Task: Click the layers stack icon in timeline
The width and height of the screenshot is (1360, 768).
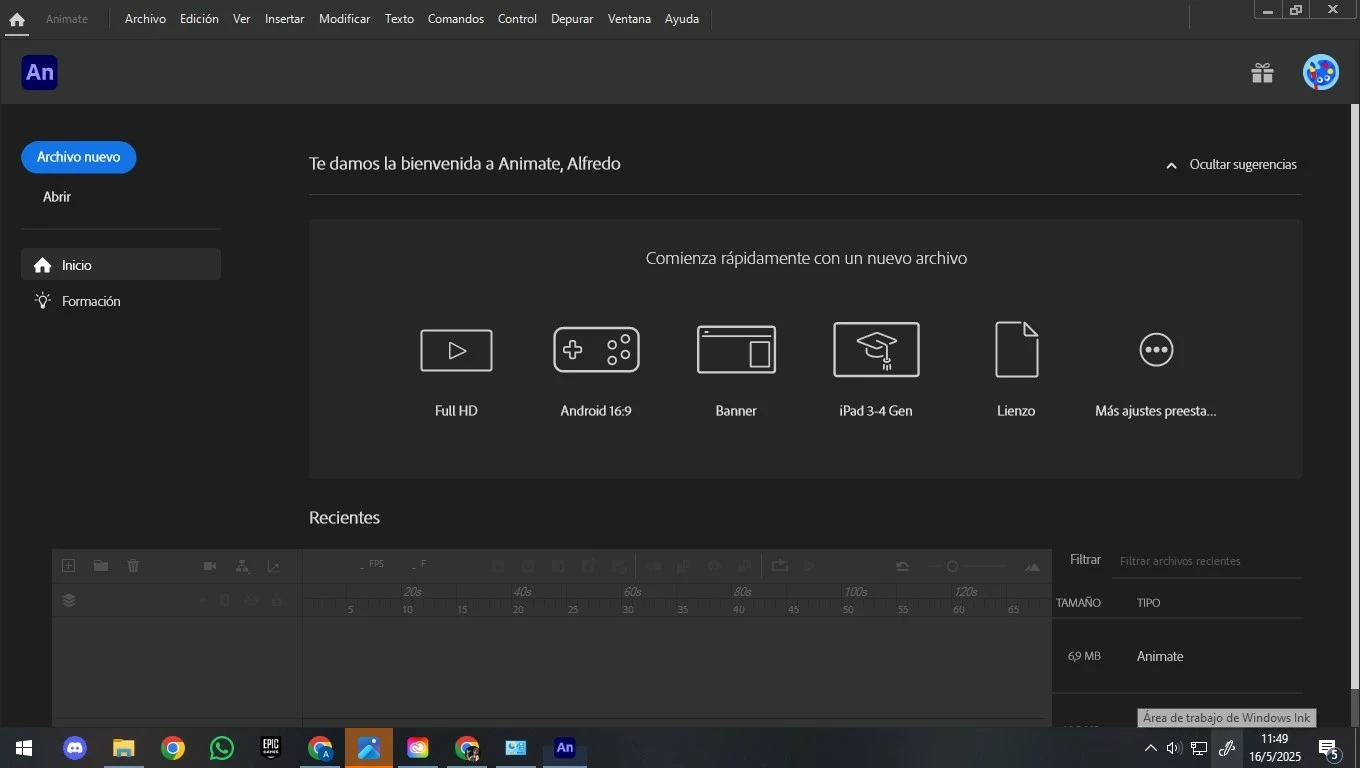Action: (x=69, y=600)
